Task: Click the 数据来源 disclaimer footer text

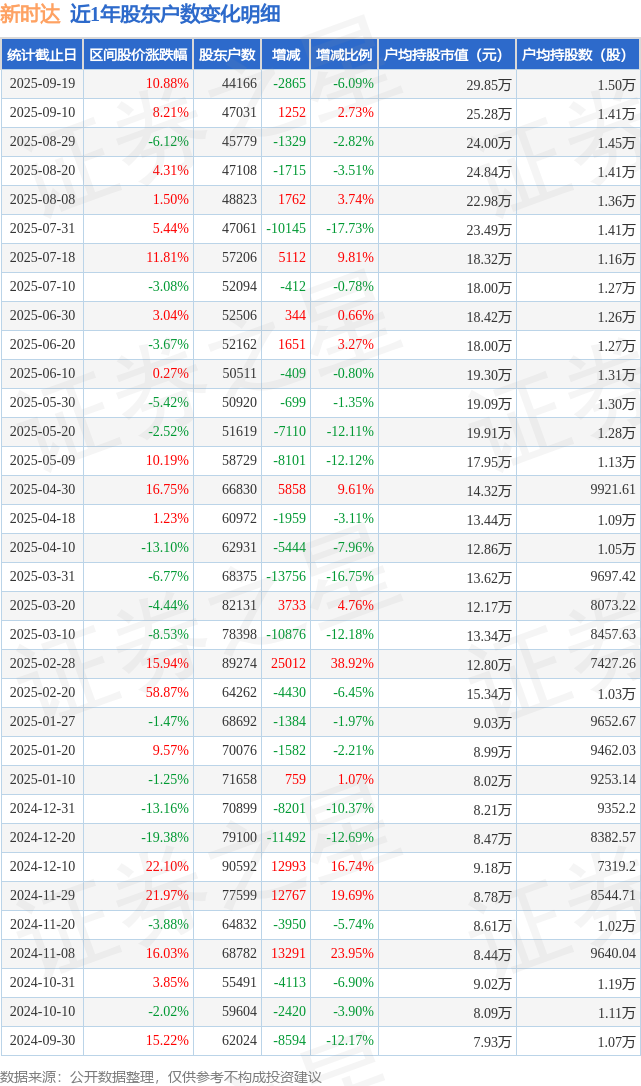Action: click(161, 1077)
